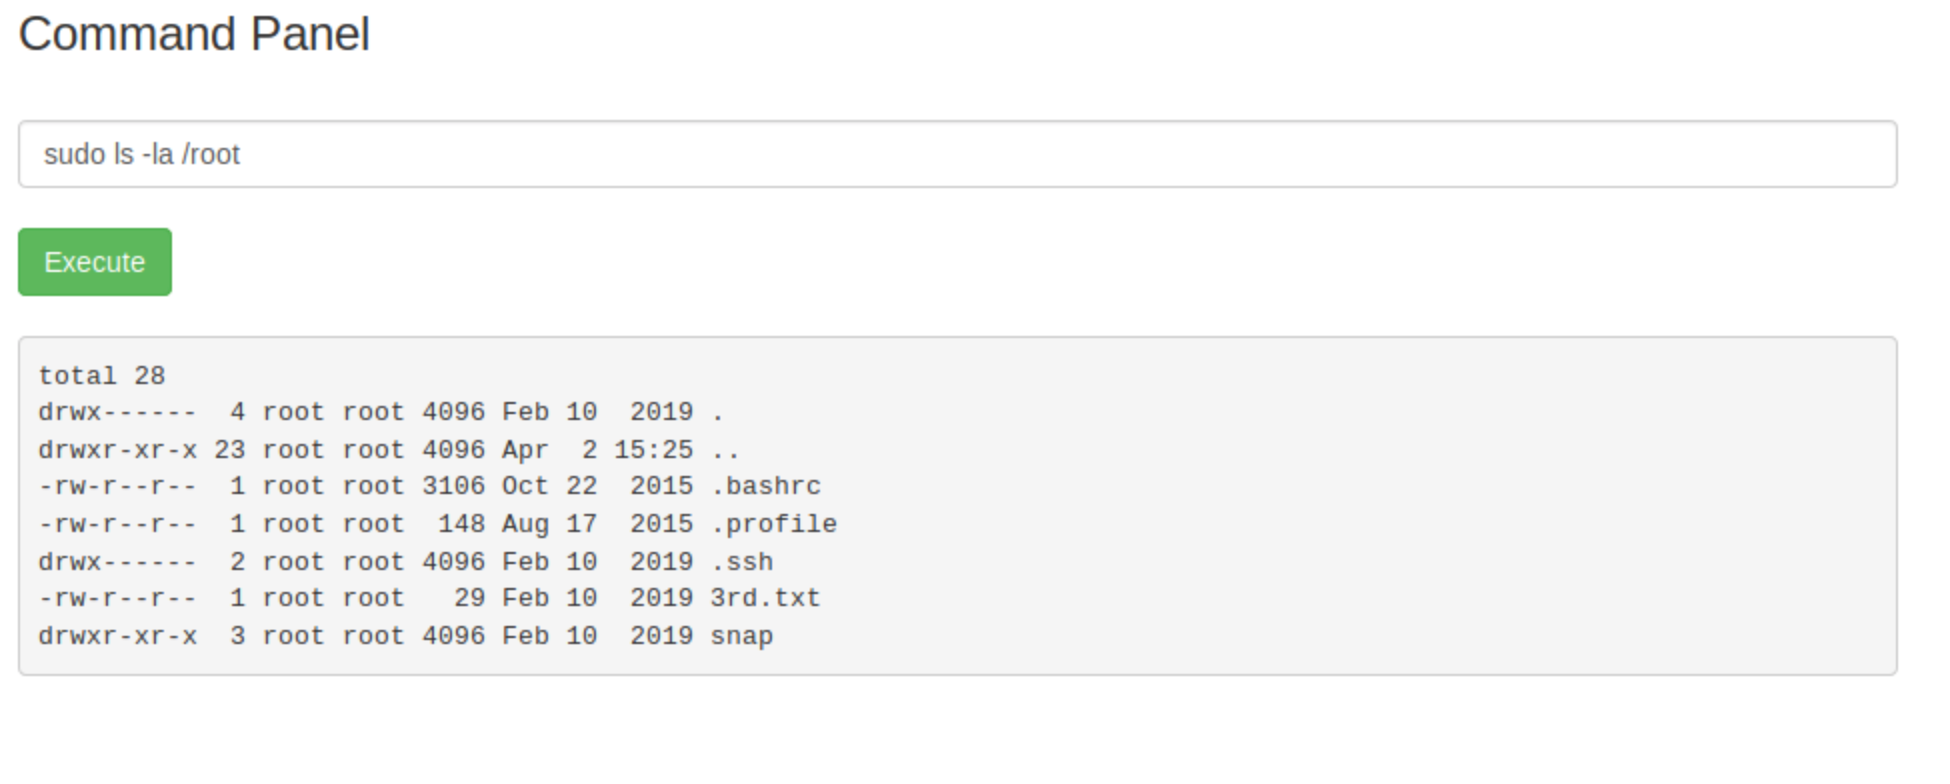Click the drwx------ permissions of .ssh
The width and height of the screenshot is (1950, 784).
118,562
